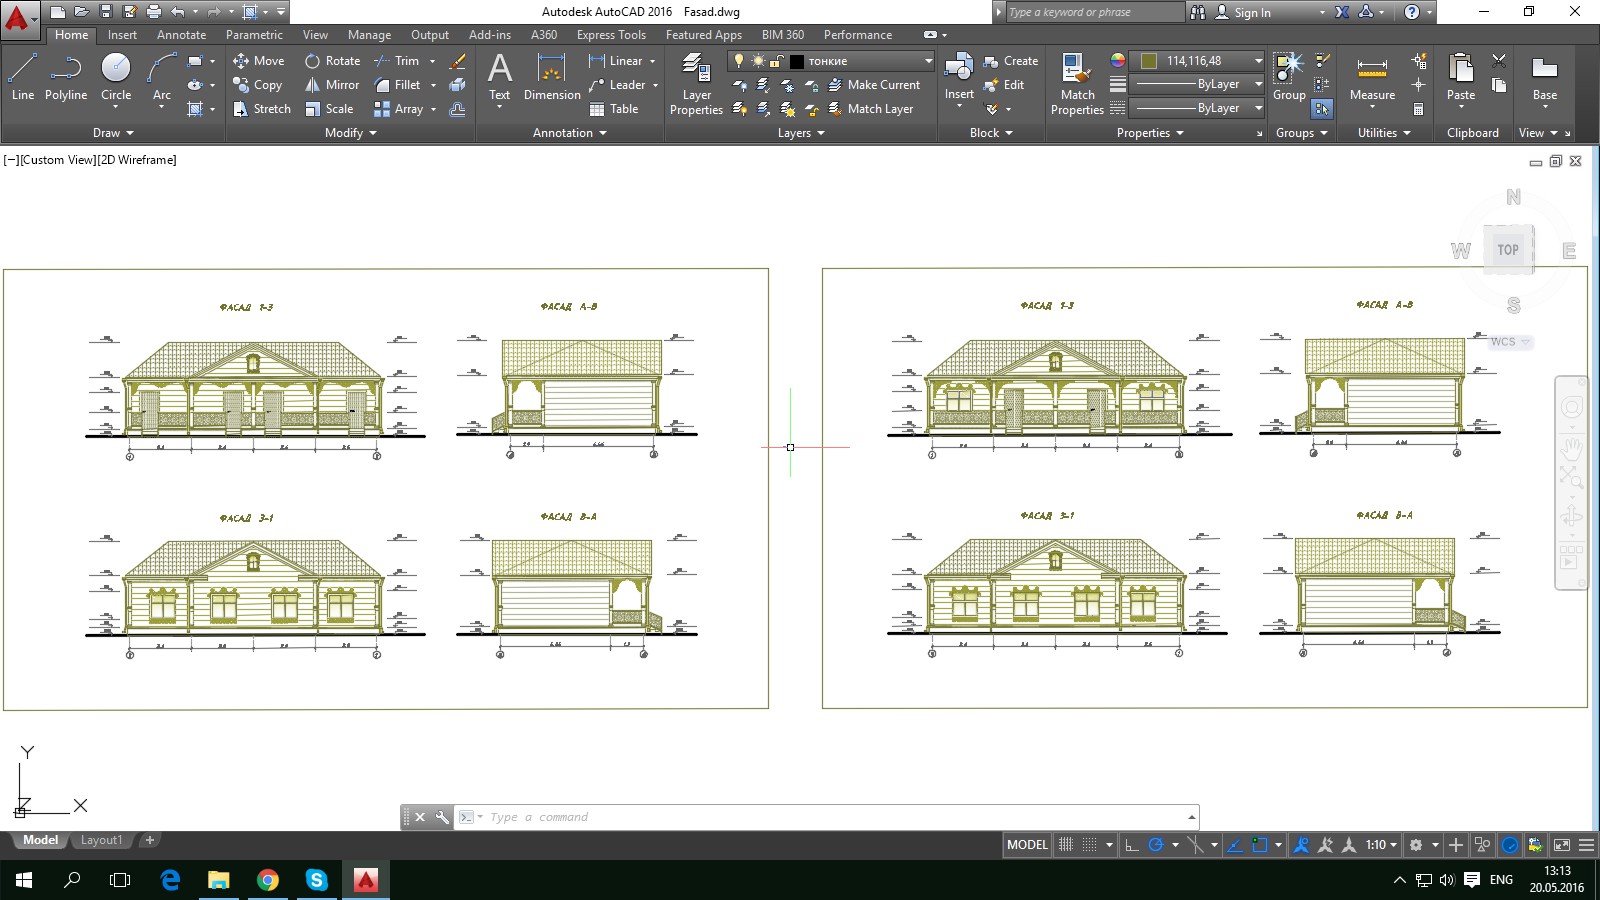Screen dimensions: 1600x900
Task: Click the Move command
Action: (x=259, y=61)
